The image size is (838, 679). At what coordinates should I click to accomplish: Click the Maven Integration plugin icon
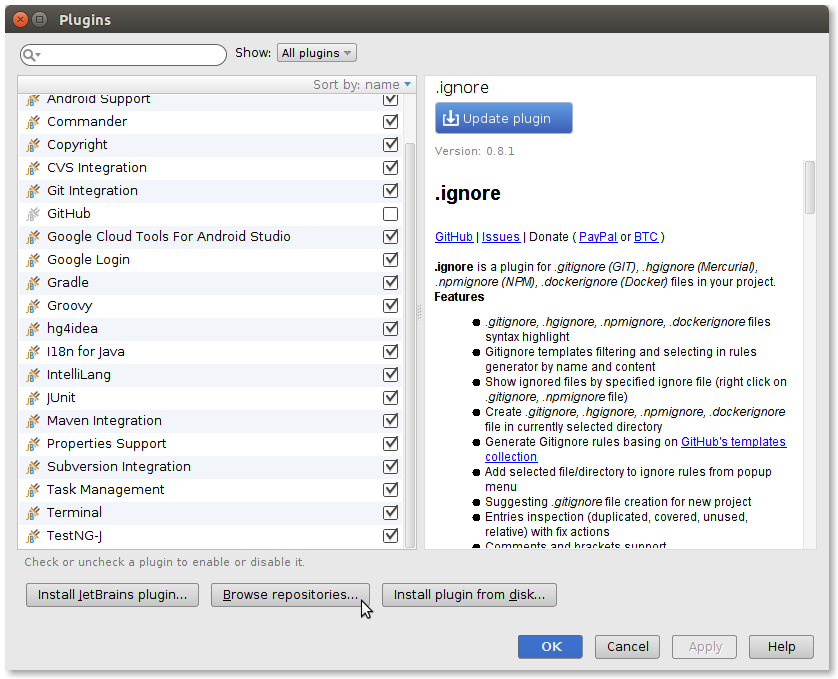(x=33, y=421)
